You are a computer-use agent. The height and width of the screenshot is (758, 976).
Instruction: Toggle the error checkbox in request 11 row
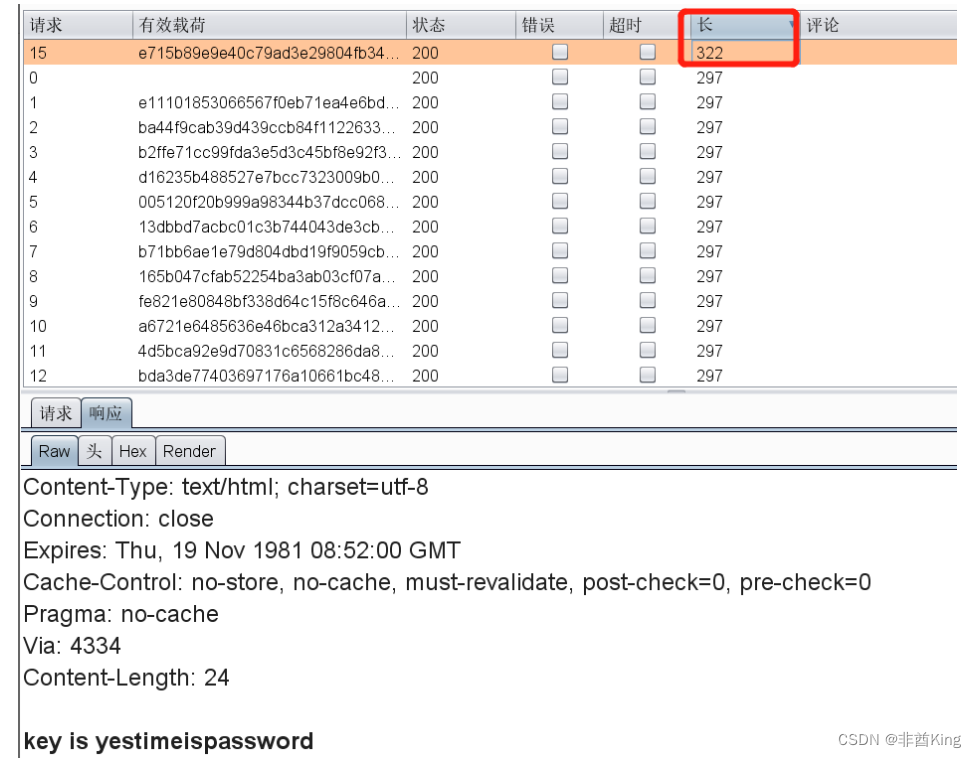click(560, 350)
